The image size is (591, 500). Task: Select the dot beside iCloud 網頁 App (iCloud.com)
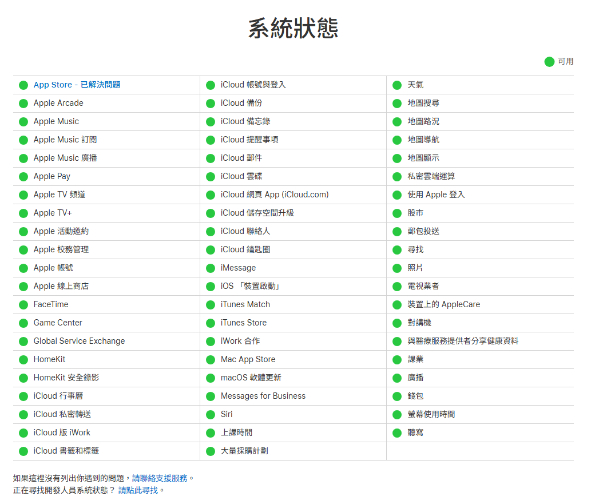(x=210, y=195)
